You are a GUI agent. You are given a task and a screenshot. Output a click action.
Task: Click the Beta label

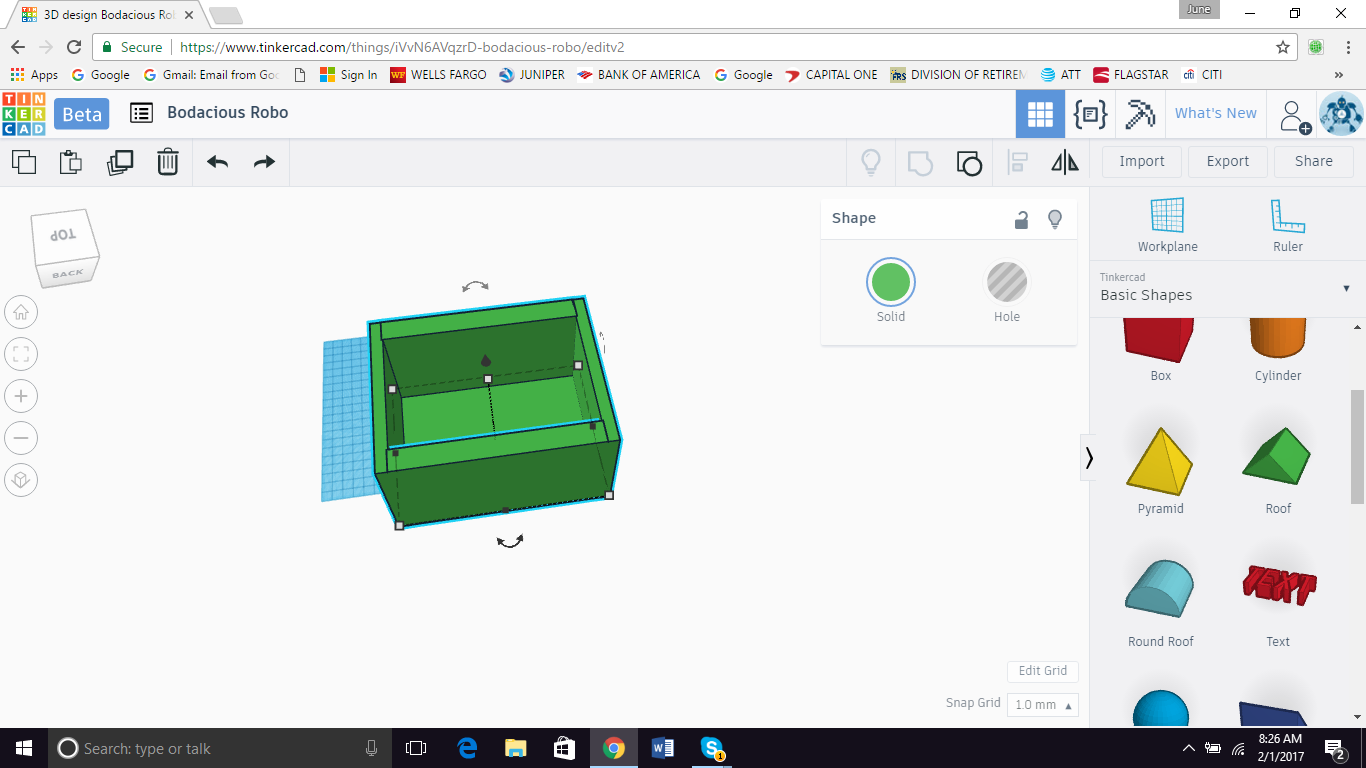[82, 114]
